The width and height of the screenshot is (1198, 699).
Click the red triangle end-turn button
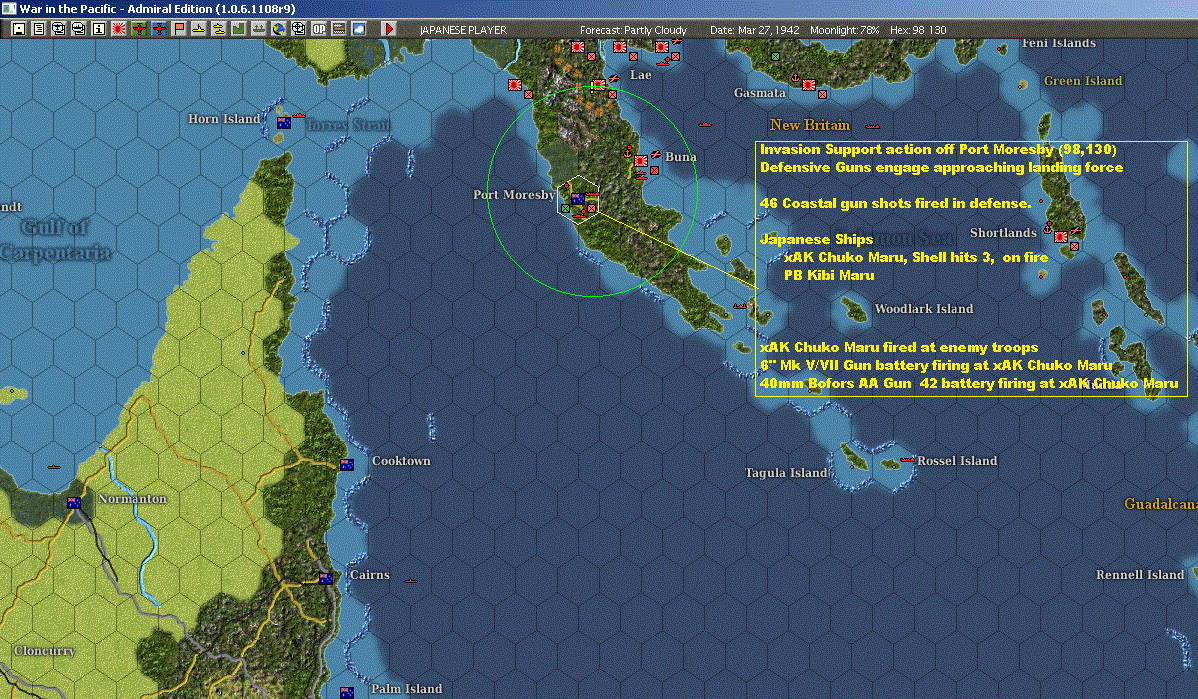click(389, 29)
